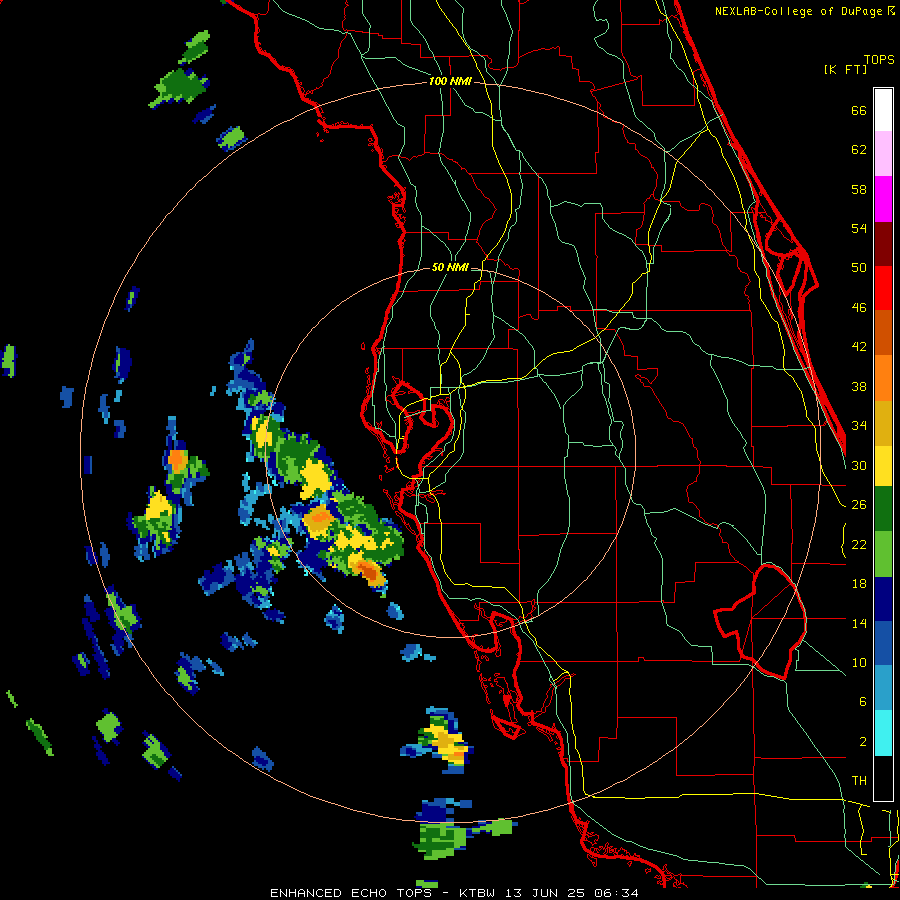Click the legend value '18'

pos(859,584)
